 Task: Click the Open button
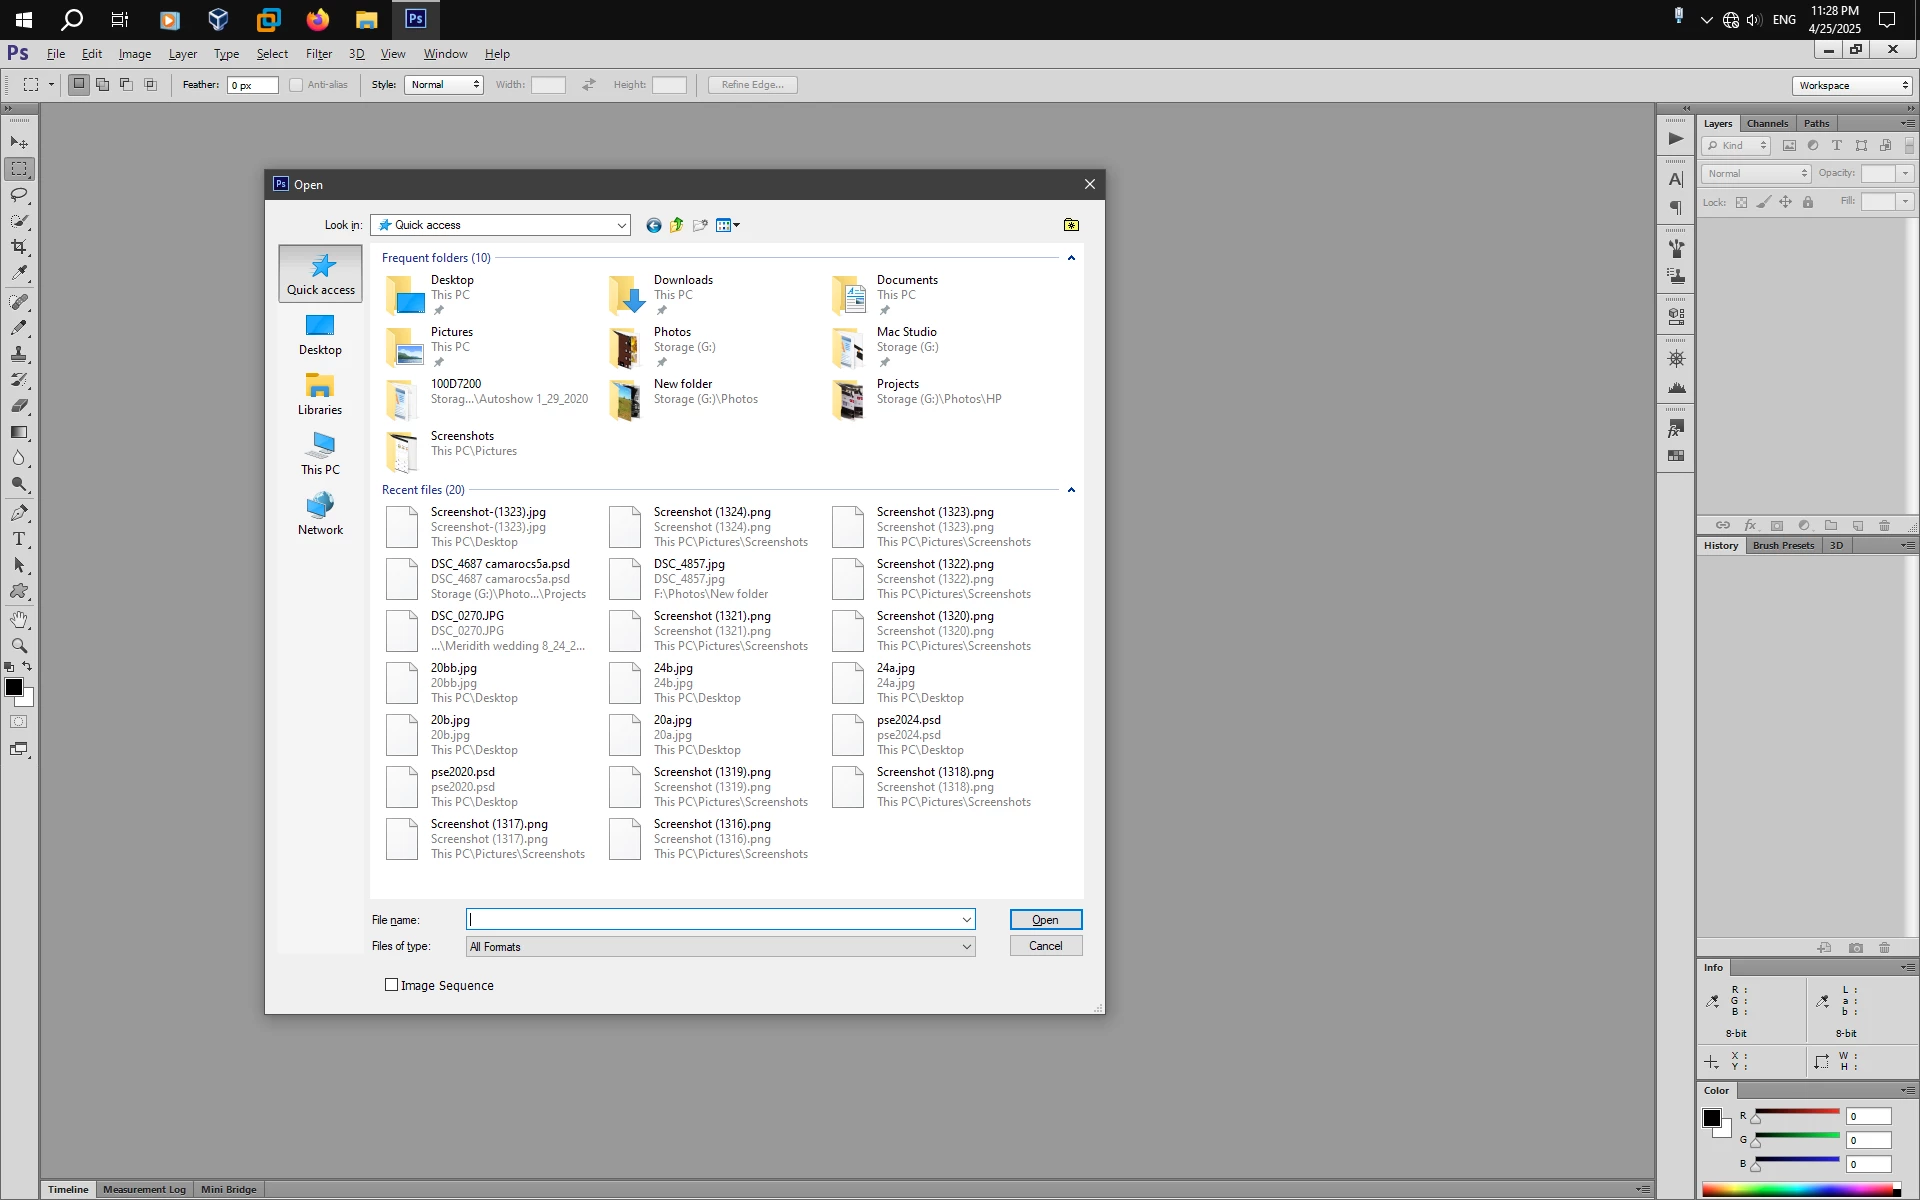pos(1045,920)
